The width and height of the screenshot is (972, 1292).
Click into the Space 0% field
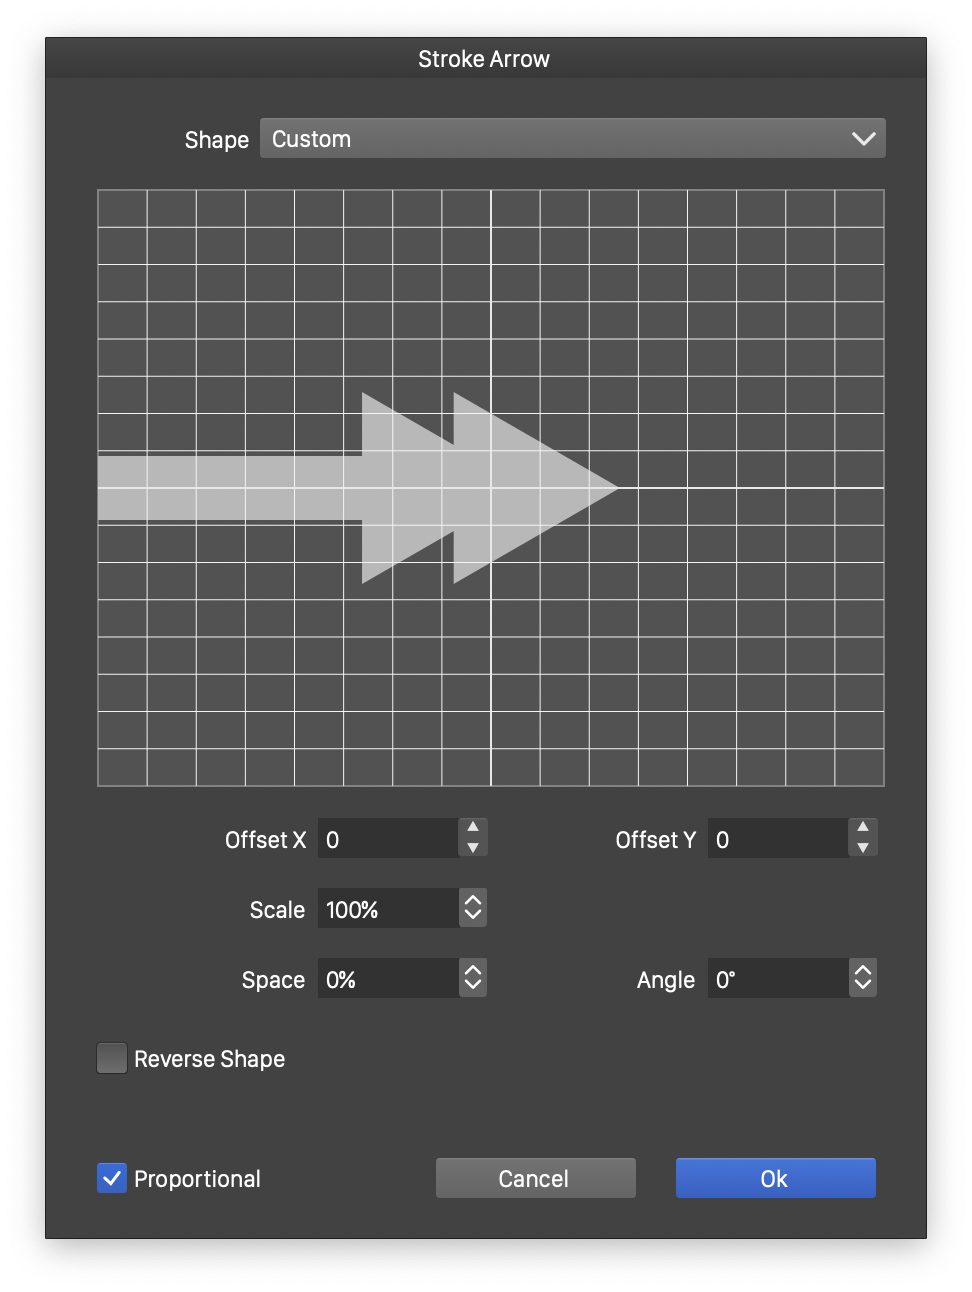pos(388,978)
